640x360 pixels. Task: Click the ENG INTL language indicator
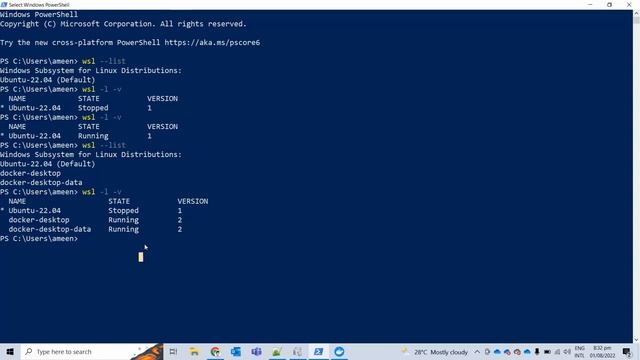coord(579,352)
